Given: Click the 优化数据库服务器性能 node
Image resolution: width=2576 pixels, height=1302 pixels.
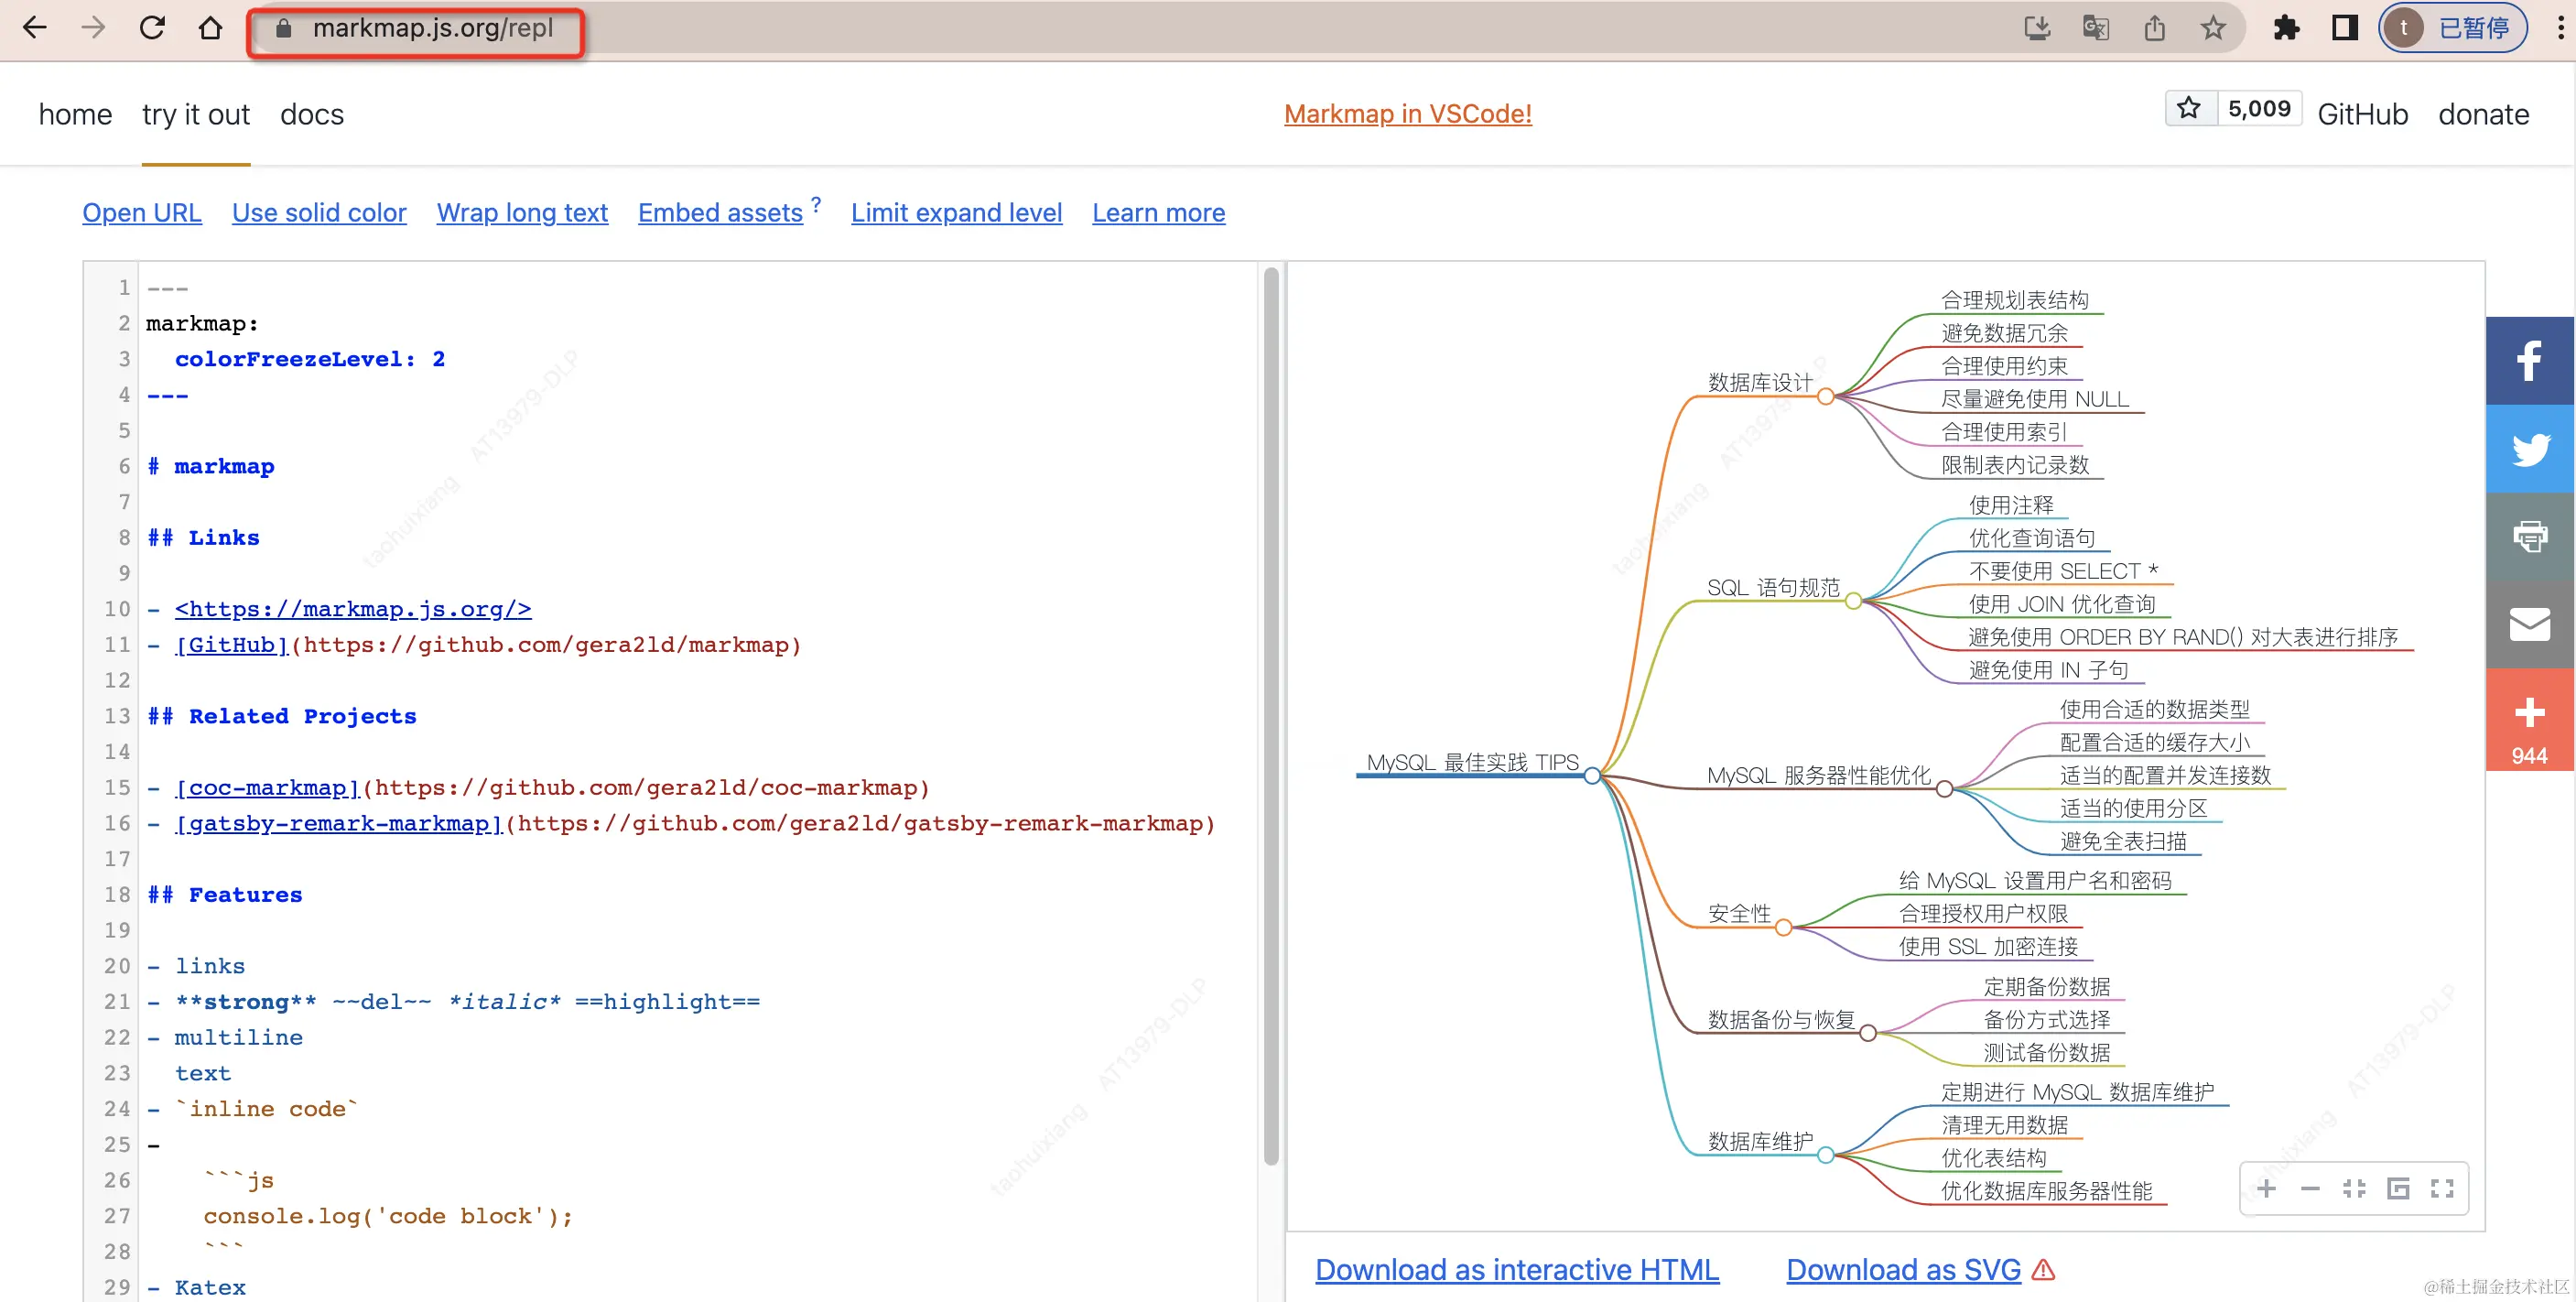Looking at the screenshot, I should pyautogui.click(x=2047, y=1191).
